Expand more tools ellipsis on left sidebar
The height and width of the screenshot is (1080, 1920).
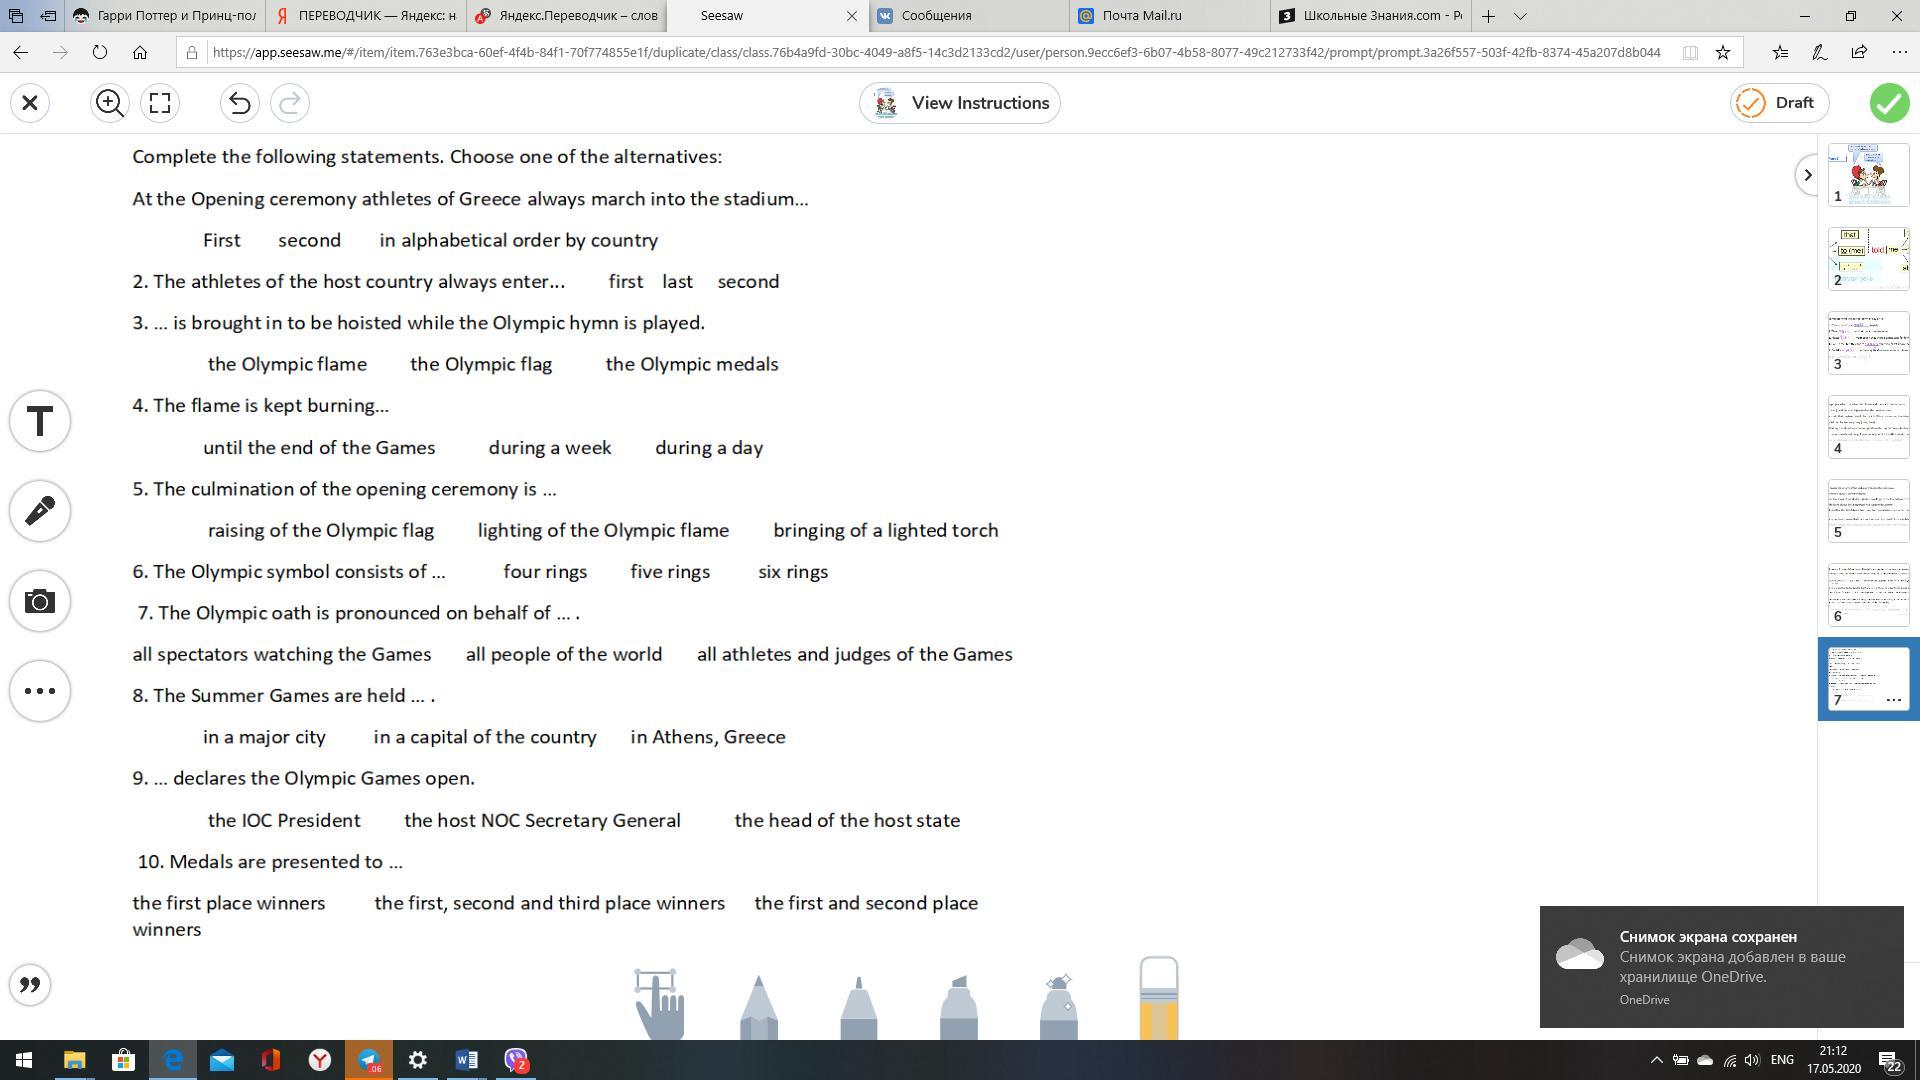[x=40, y=691]
